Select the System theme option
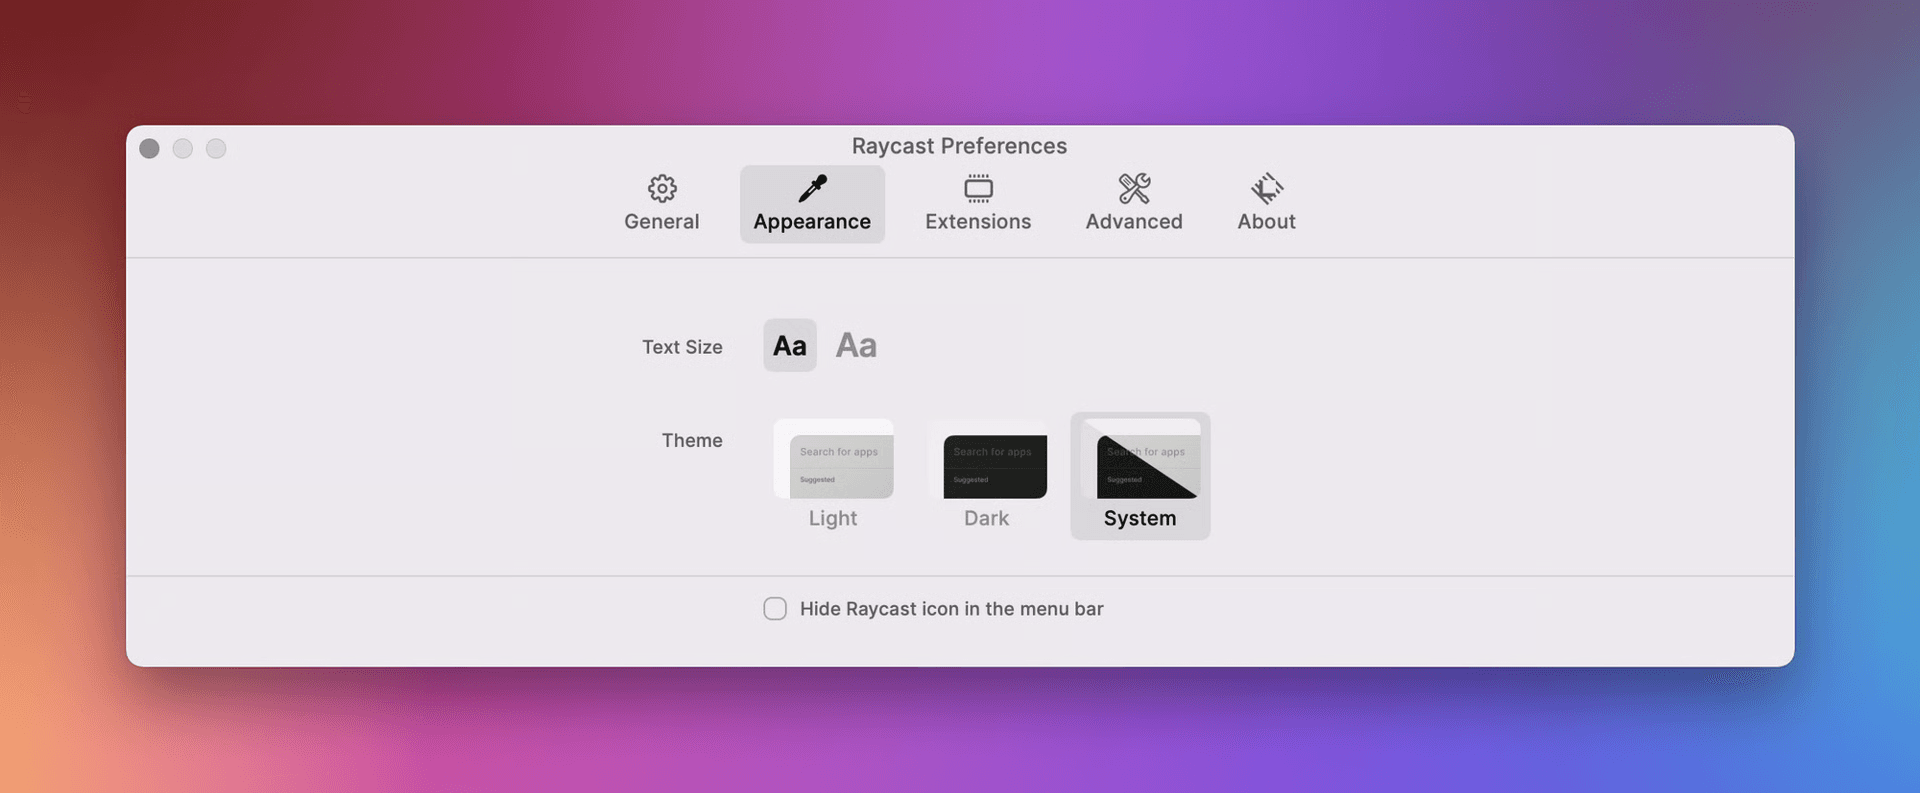The height and width of the screenshot is (793, 1920). (1140, 476)
